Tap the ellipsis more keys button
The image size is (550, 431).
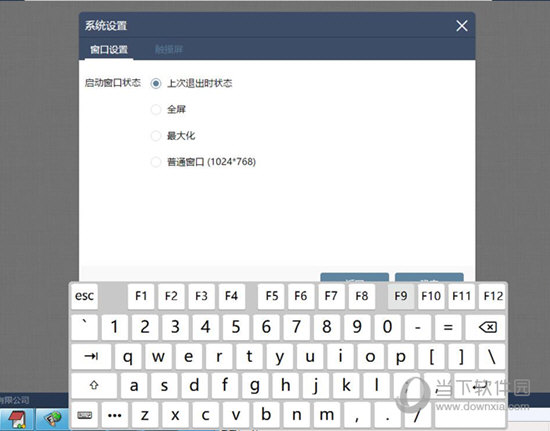coord(115,415)
